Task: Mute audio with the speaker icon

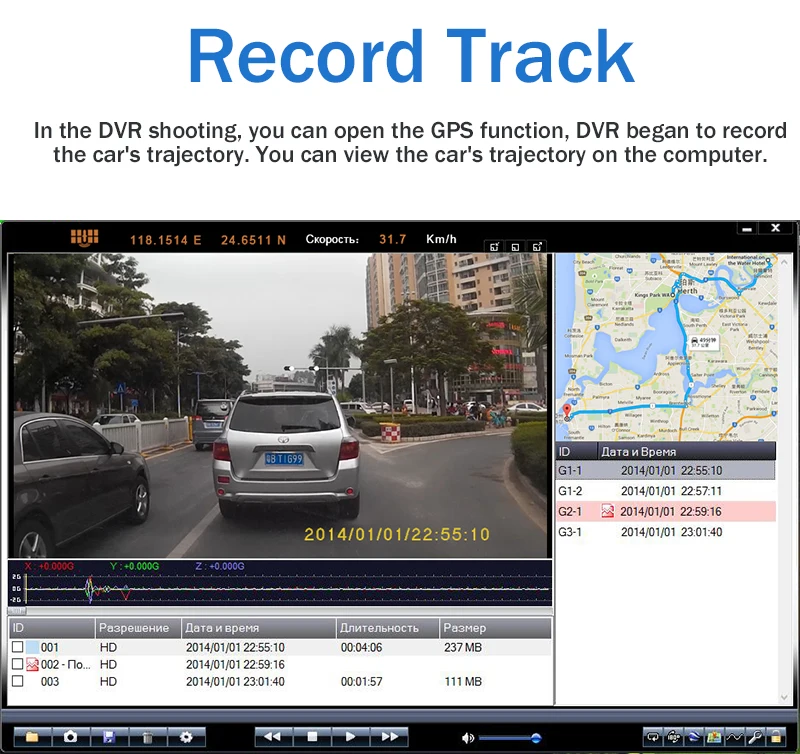Action: point(467,738)
